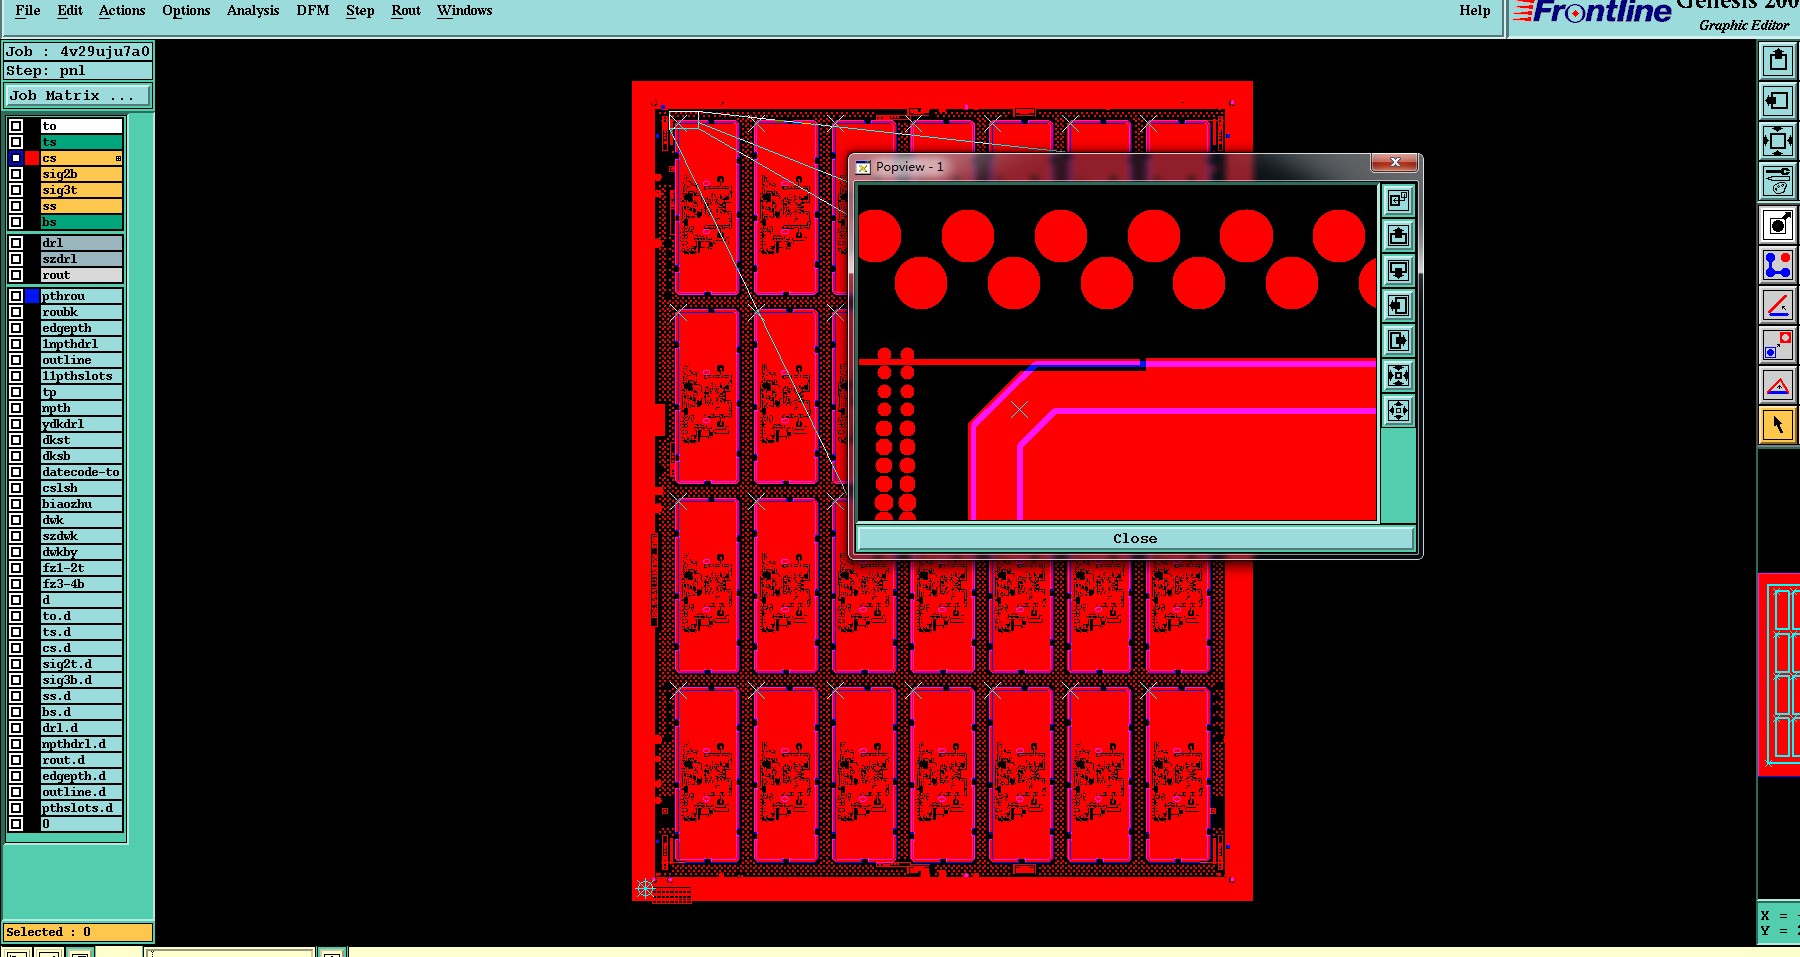Open the Edit menu
Image resolution: width=1800 pixels, height=957 pixels.
point(70,11)
